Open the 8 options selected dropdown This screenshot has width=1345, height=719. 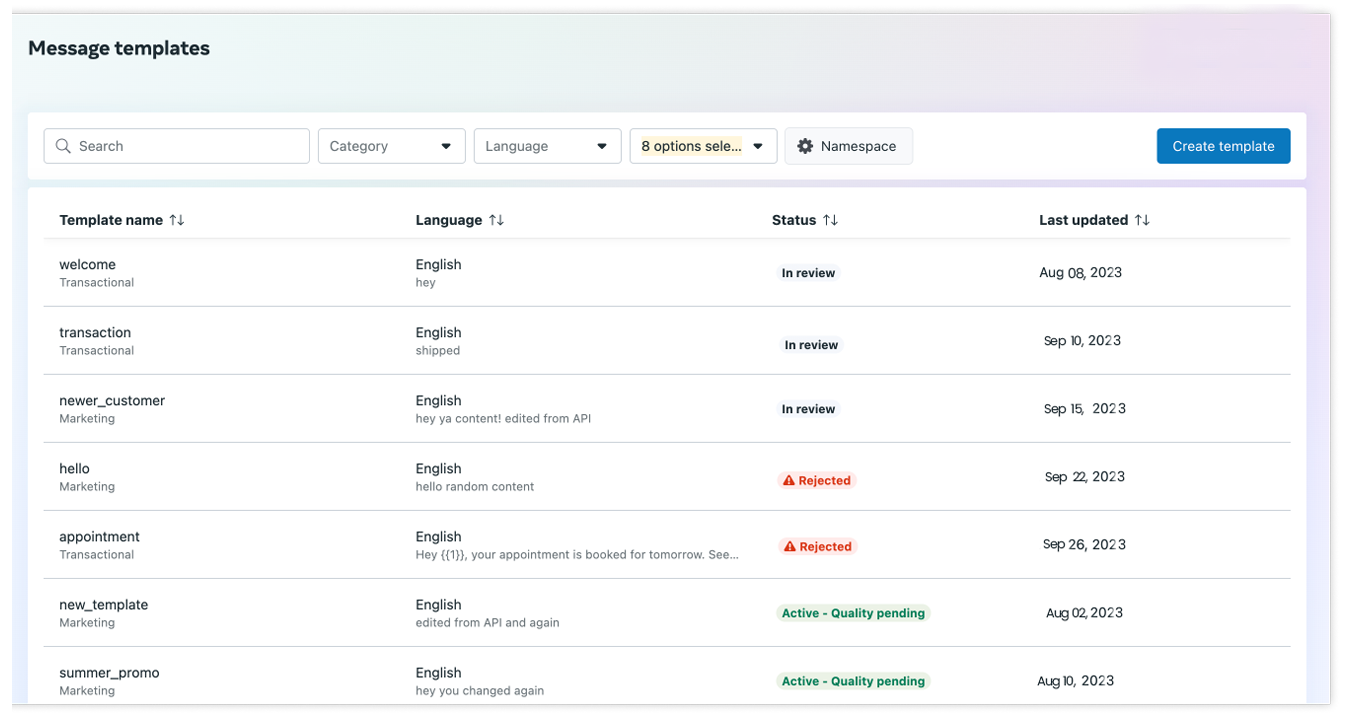[703, 146]
